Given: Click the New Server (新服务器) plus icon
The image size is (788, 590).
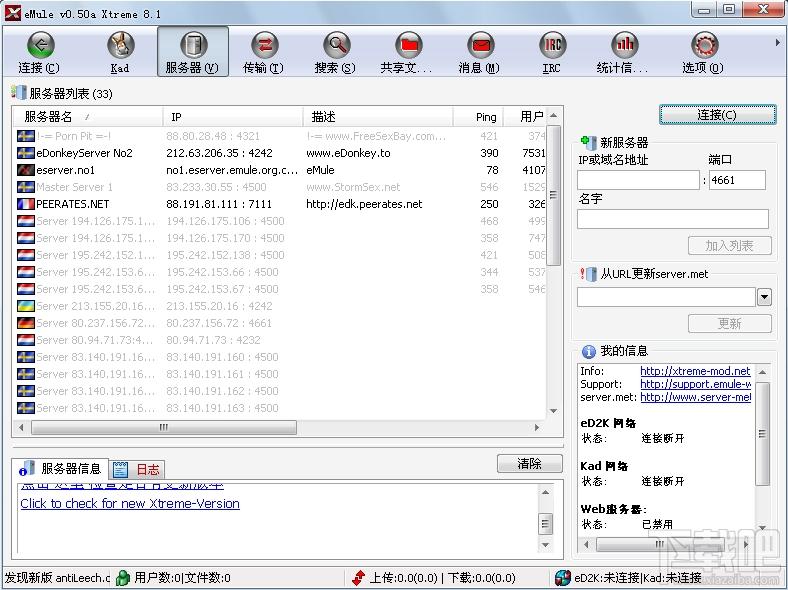Looking at the screenshot, I should (588, 142).
